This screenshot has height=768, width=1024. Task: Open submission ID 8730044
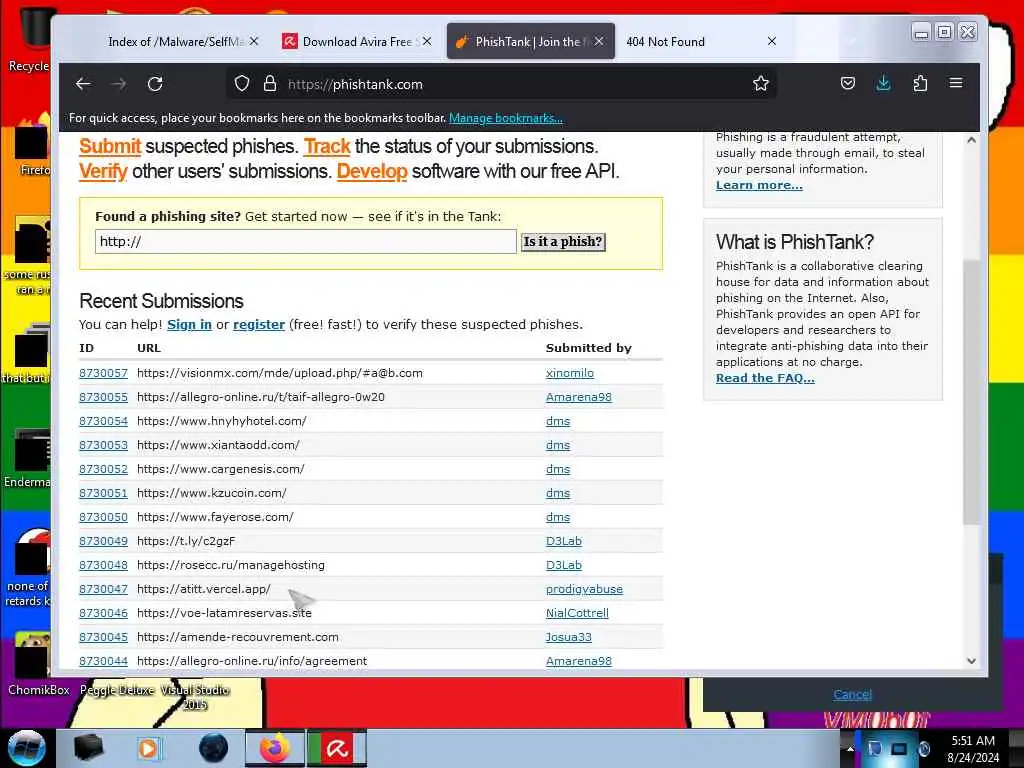[103, 661]
